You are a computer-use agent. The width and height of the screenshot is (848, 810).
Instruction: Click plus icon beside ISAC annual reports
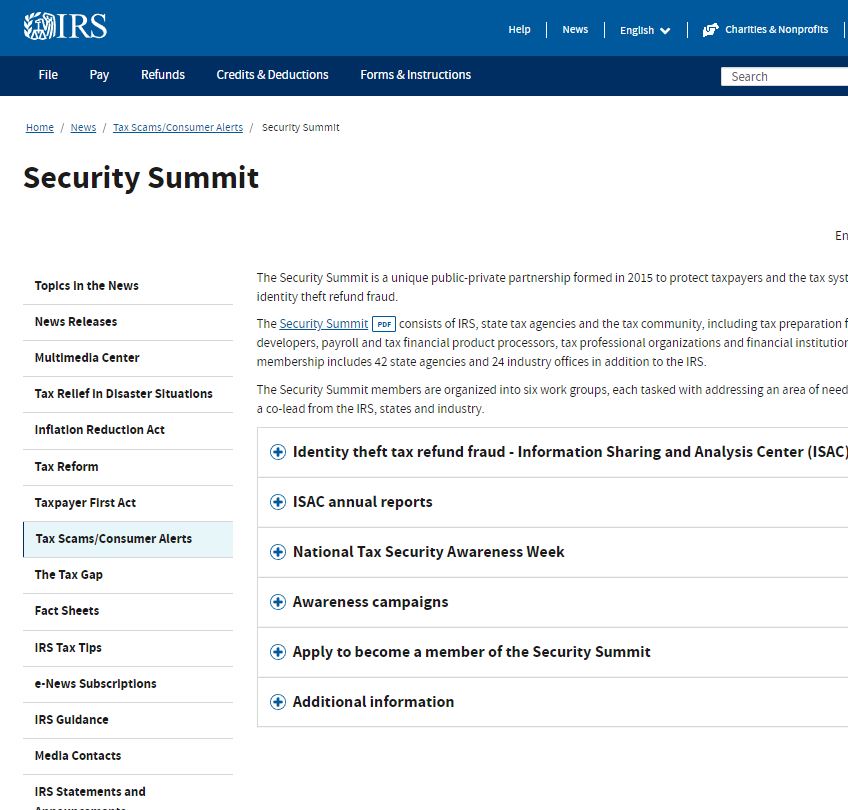pyautogui.click(x=277, y=502)
